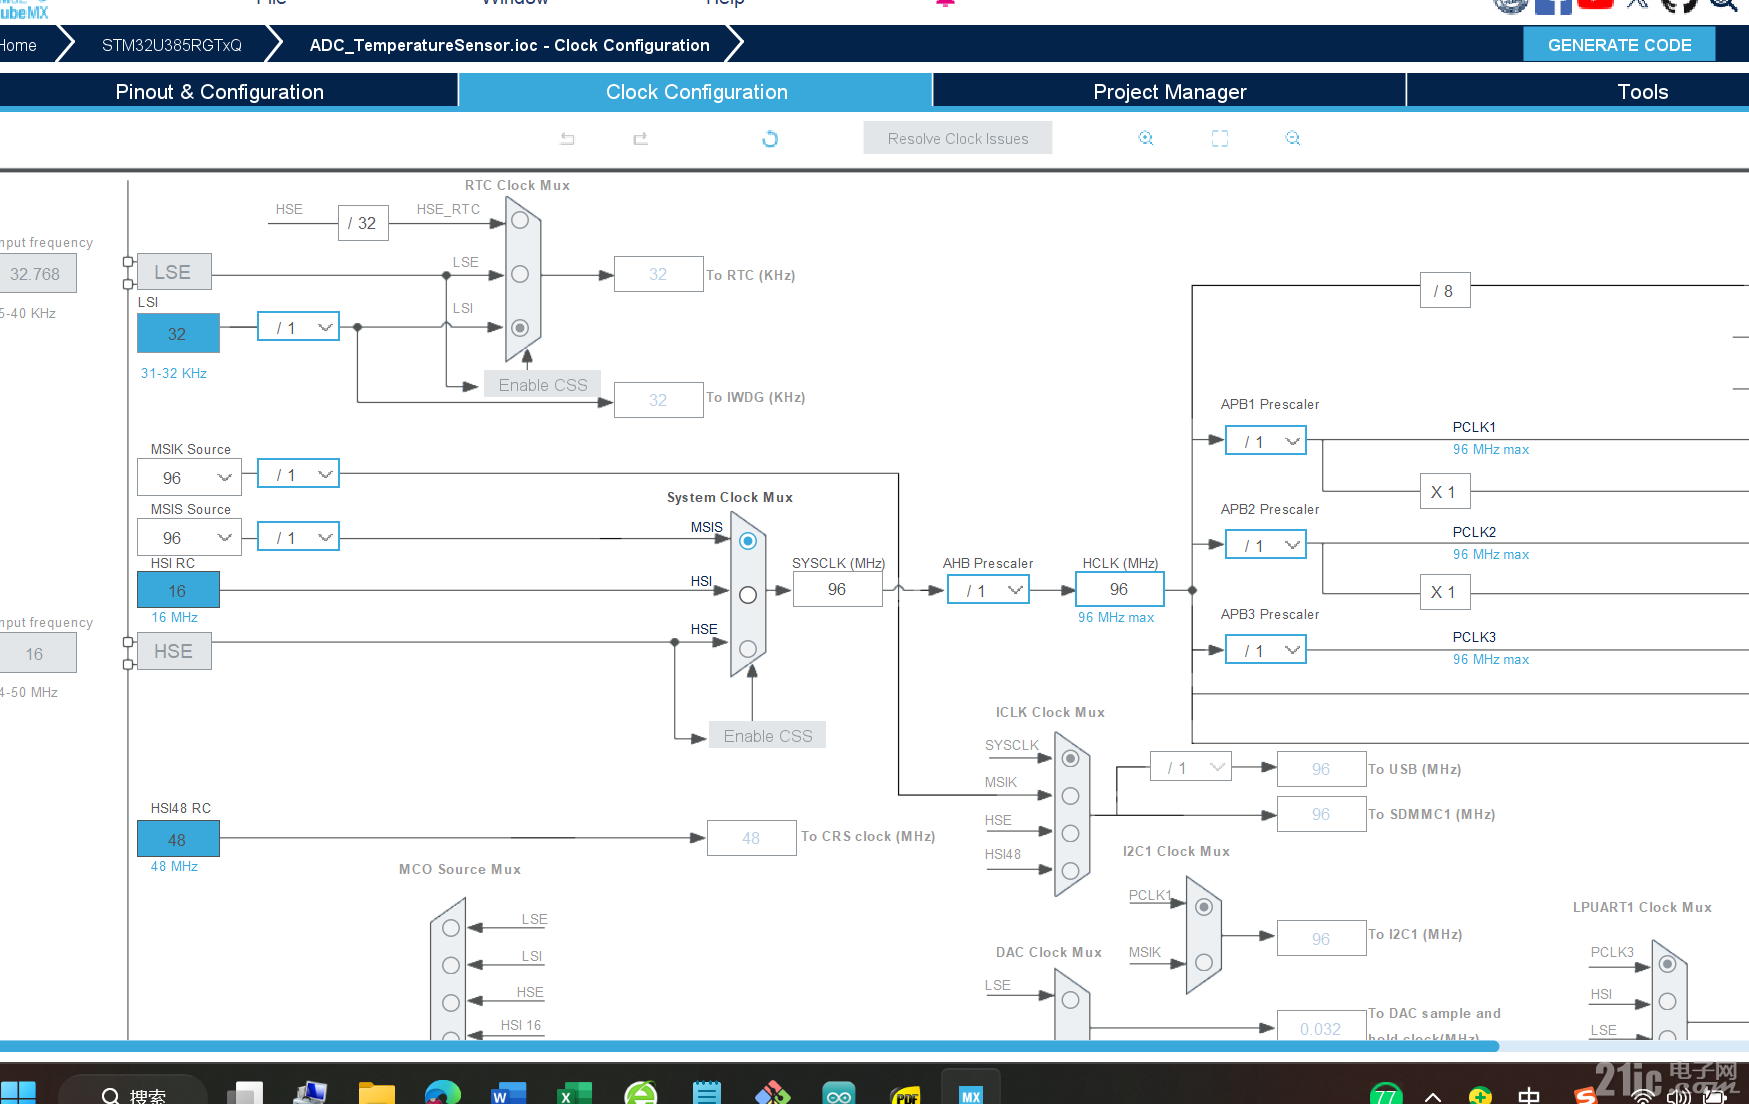Image resolution: width=1749 pixels, height=1104 pixels.
Task: Click Enable CSS under System Clock Mux
Action: pos(767,735)
